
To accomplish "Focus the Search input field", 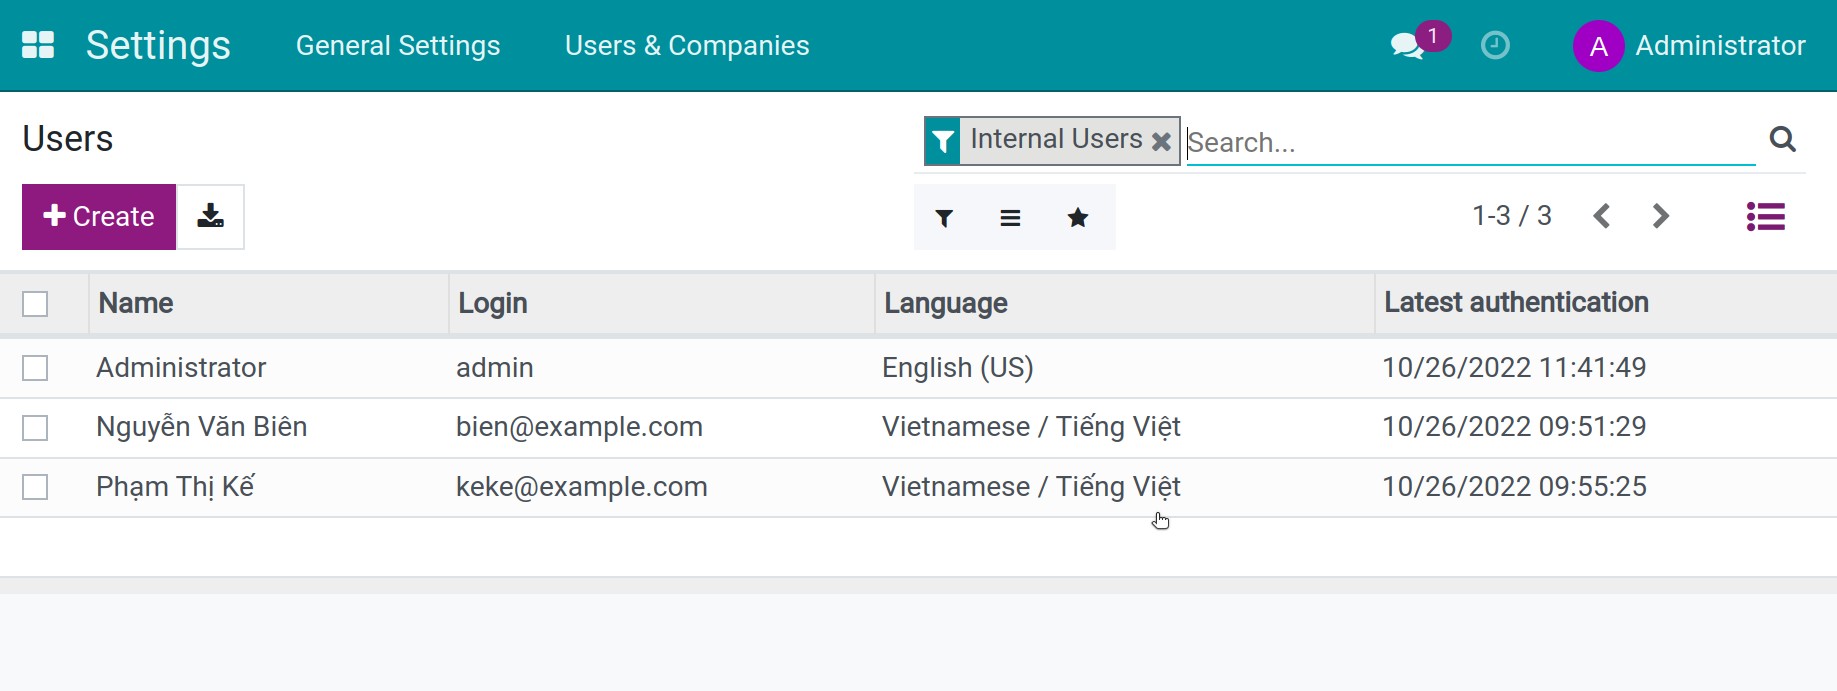I will coord(1470,142).
